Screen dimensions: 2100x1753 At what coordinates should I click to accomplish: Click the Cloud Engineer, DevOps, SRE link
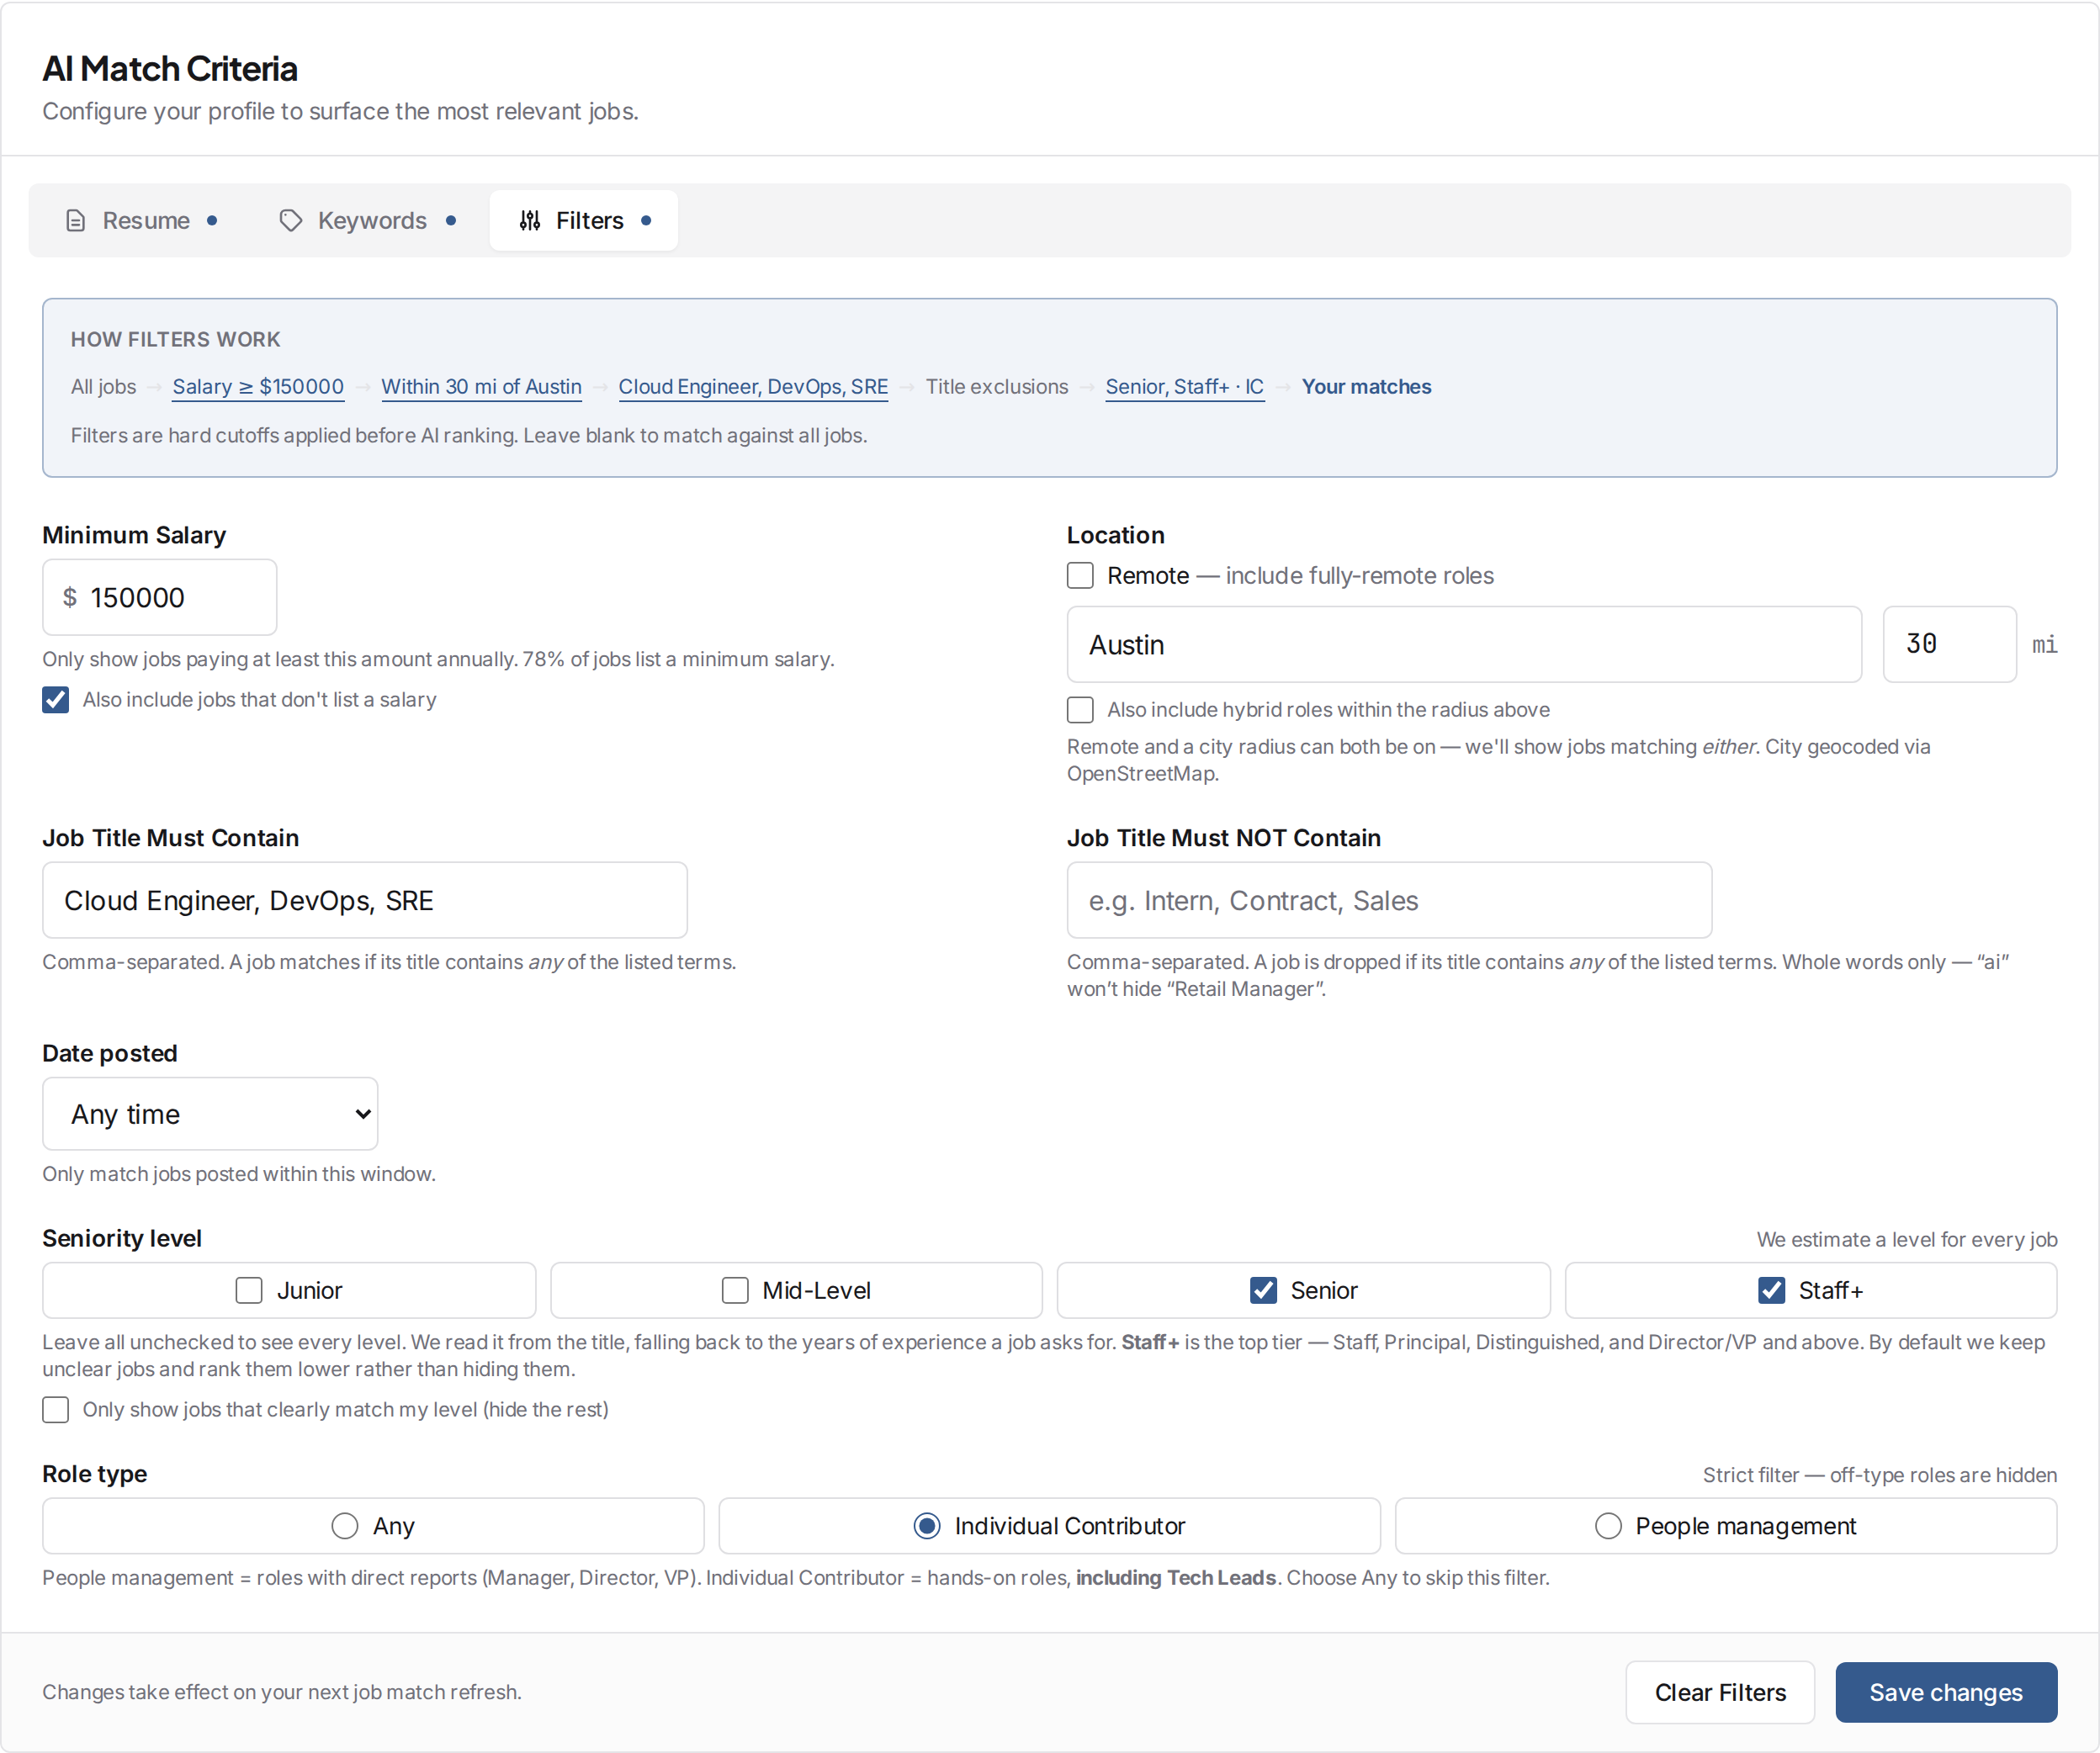(753, 387)
